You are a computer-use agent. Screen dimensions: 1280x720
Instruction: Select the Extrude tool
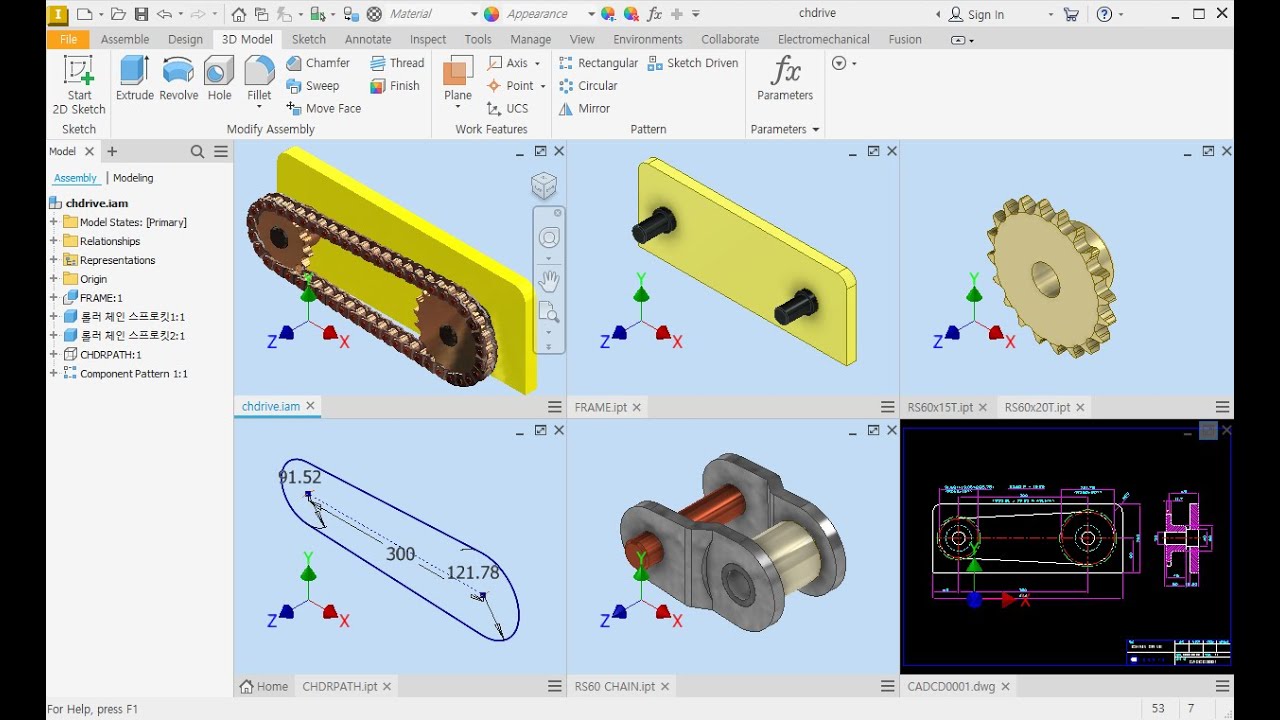tap(134, 78)
